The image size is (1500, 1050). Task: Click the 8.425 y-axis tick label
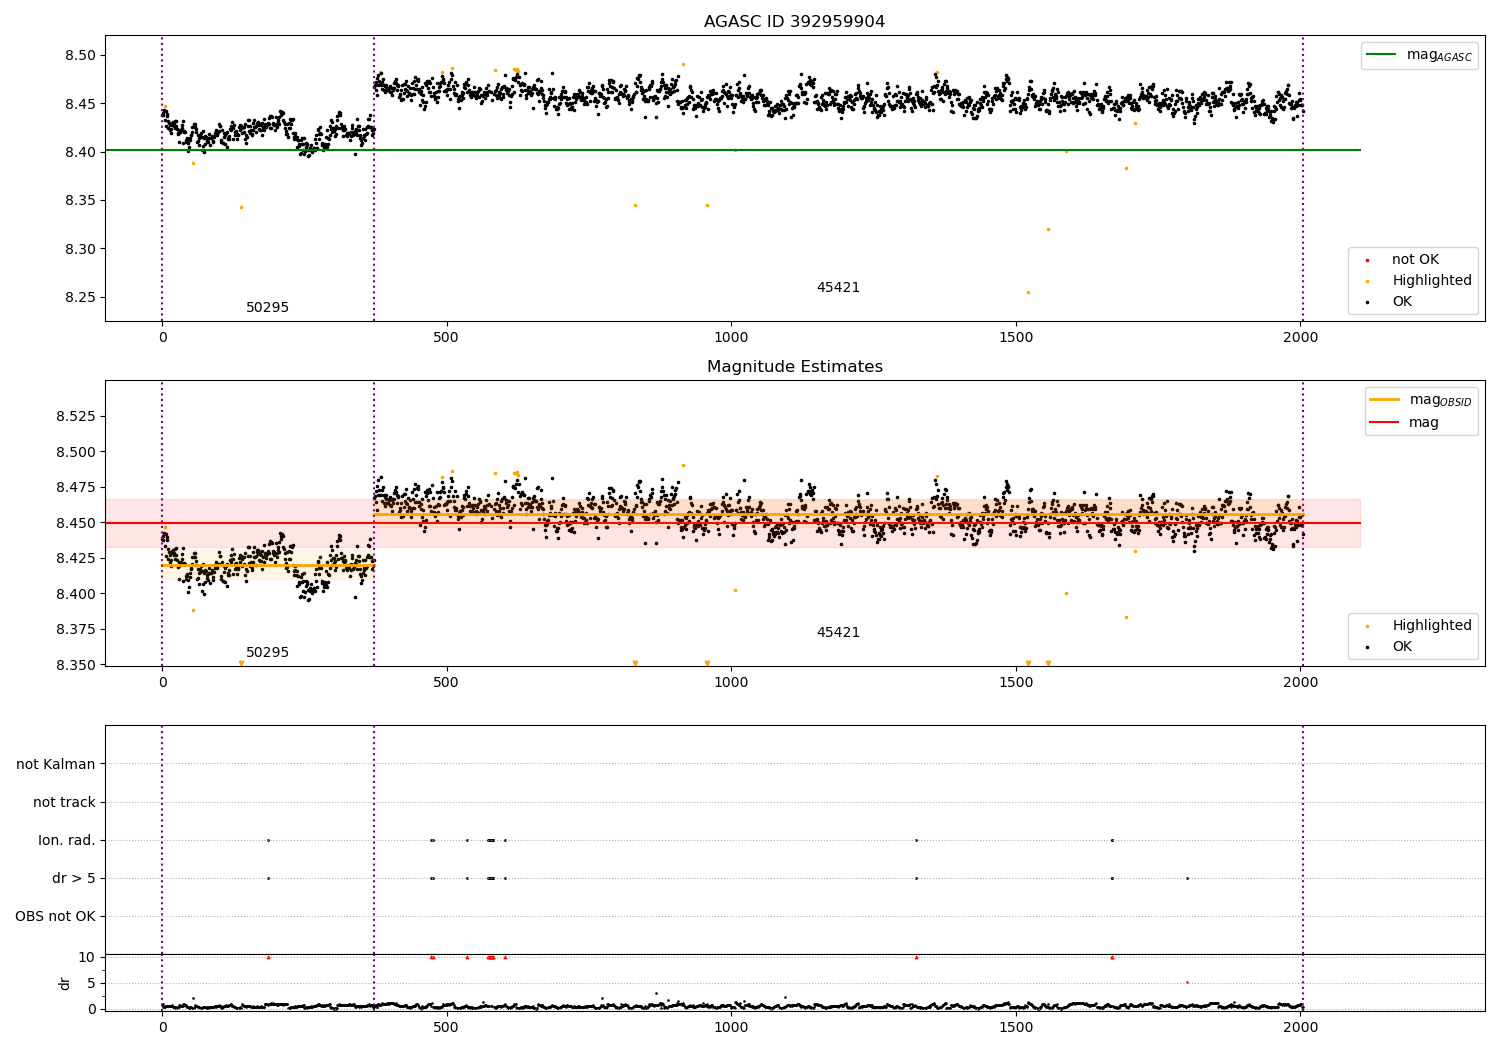coord(77,558)
